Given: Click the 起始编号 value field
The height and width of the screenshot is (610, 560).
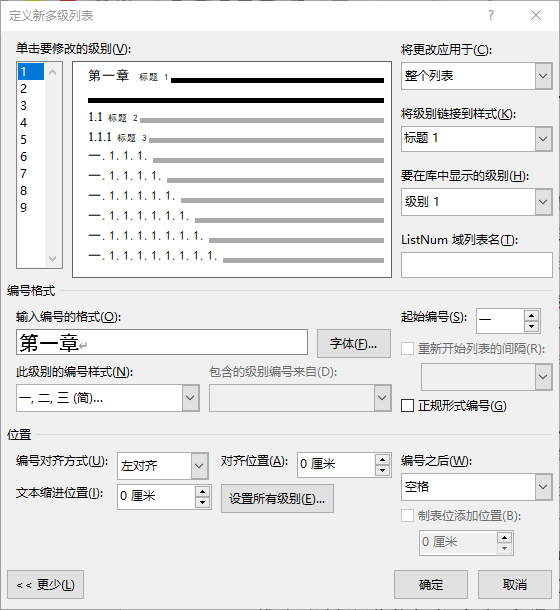Looking at the screenshot, I should point(500,321).
